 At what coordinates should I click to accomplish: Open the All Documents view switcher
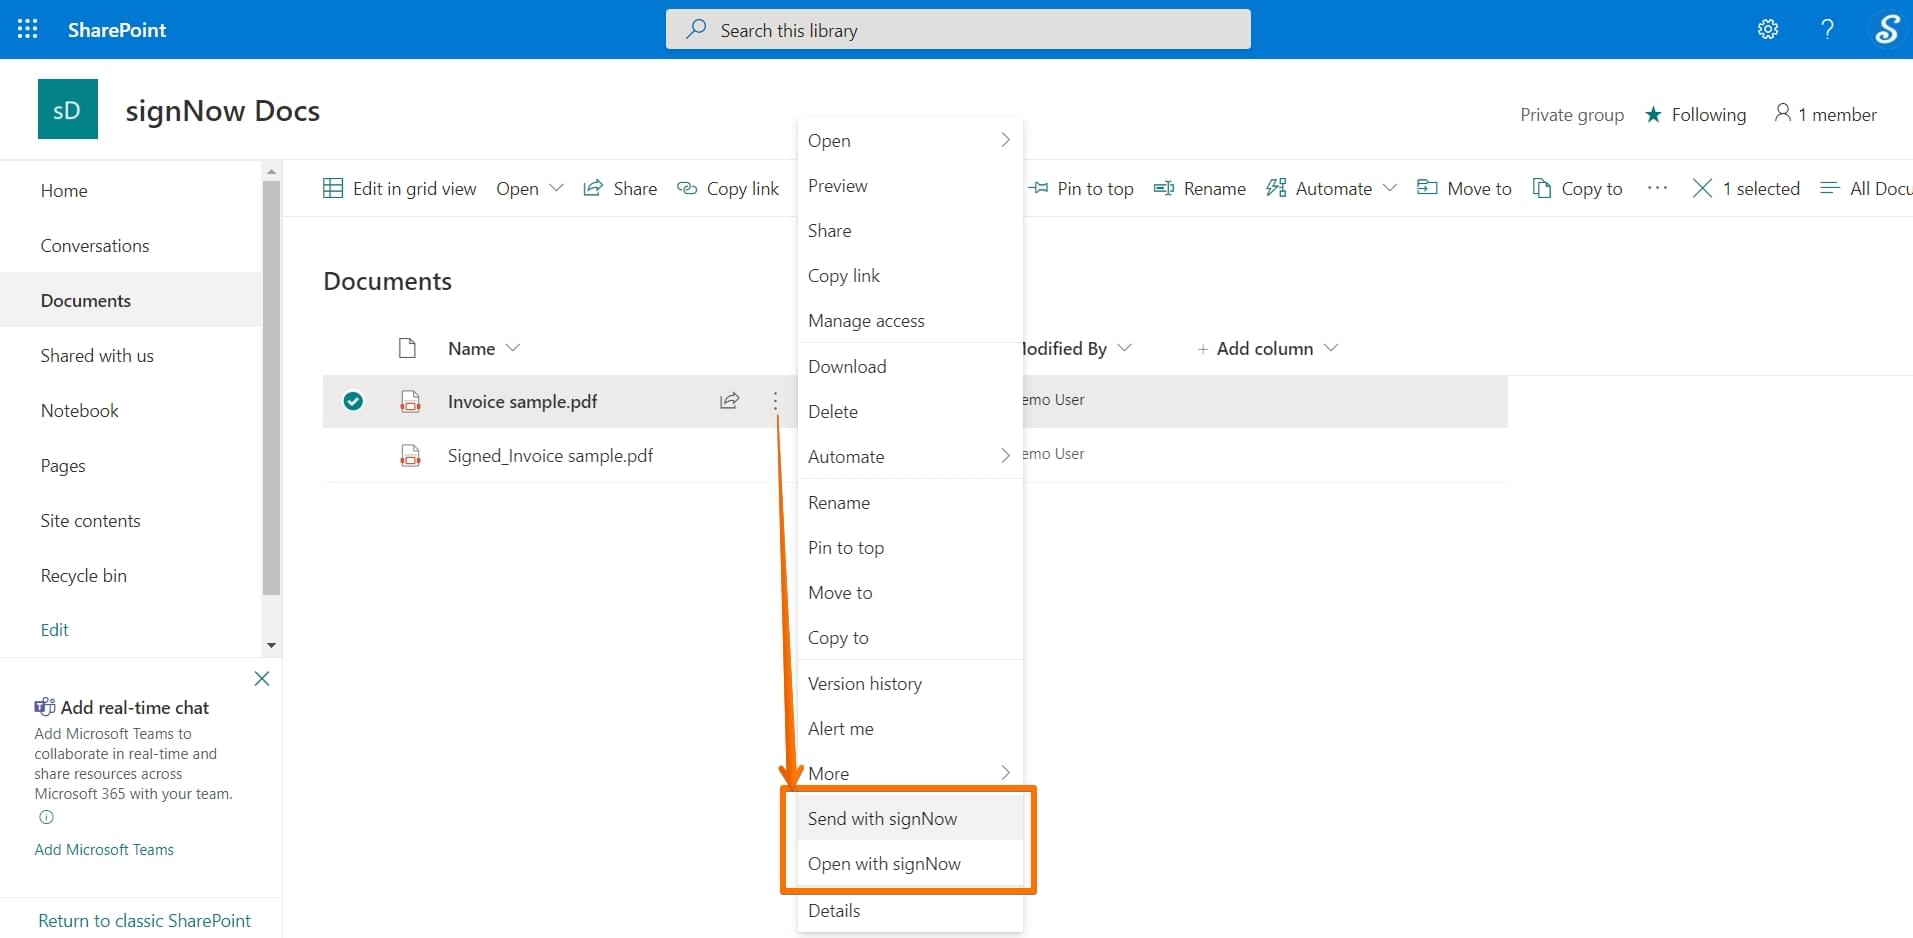click(1866, 188)
